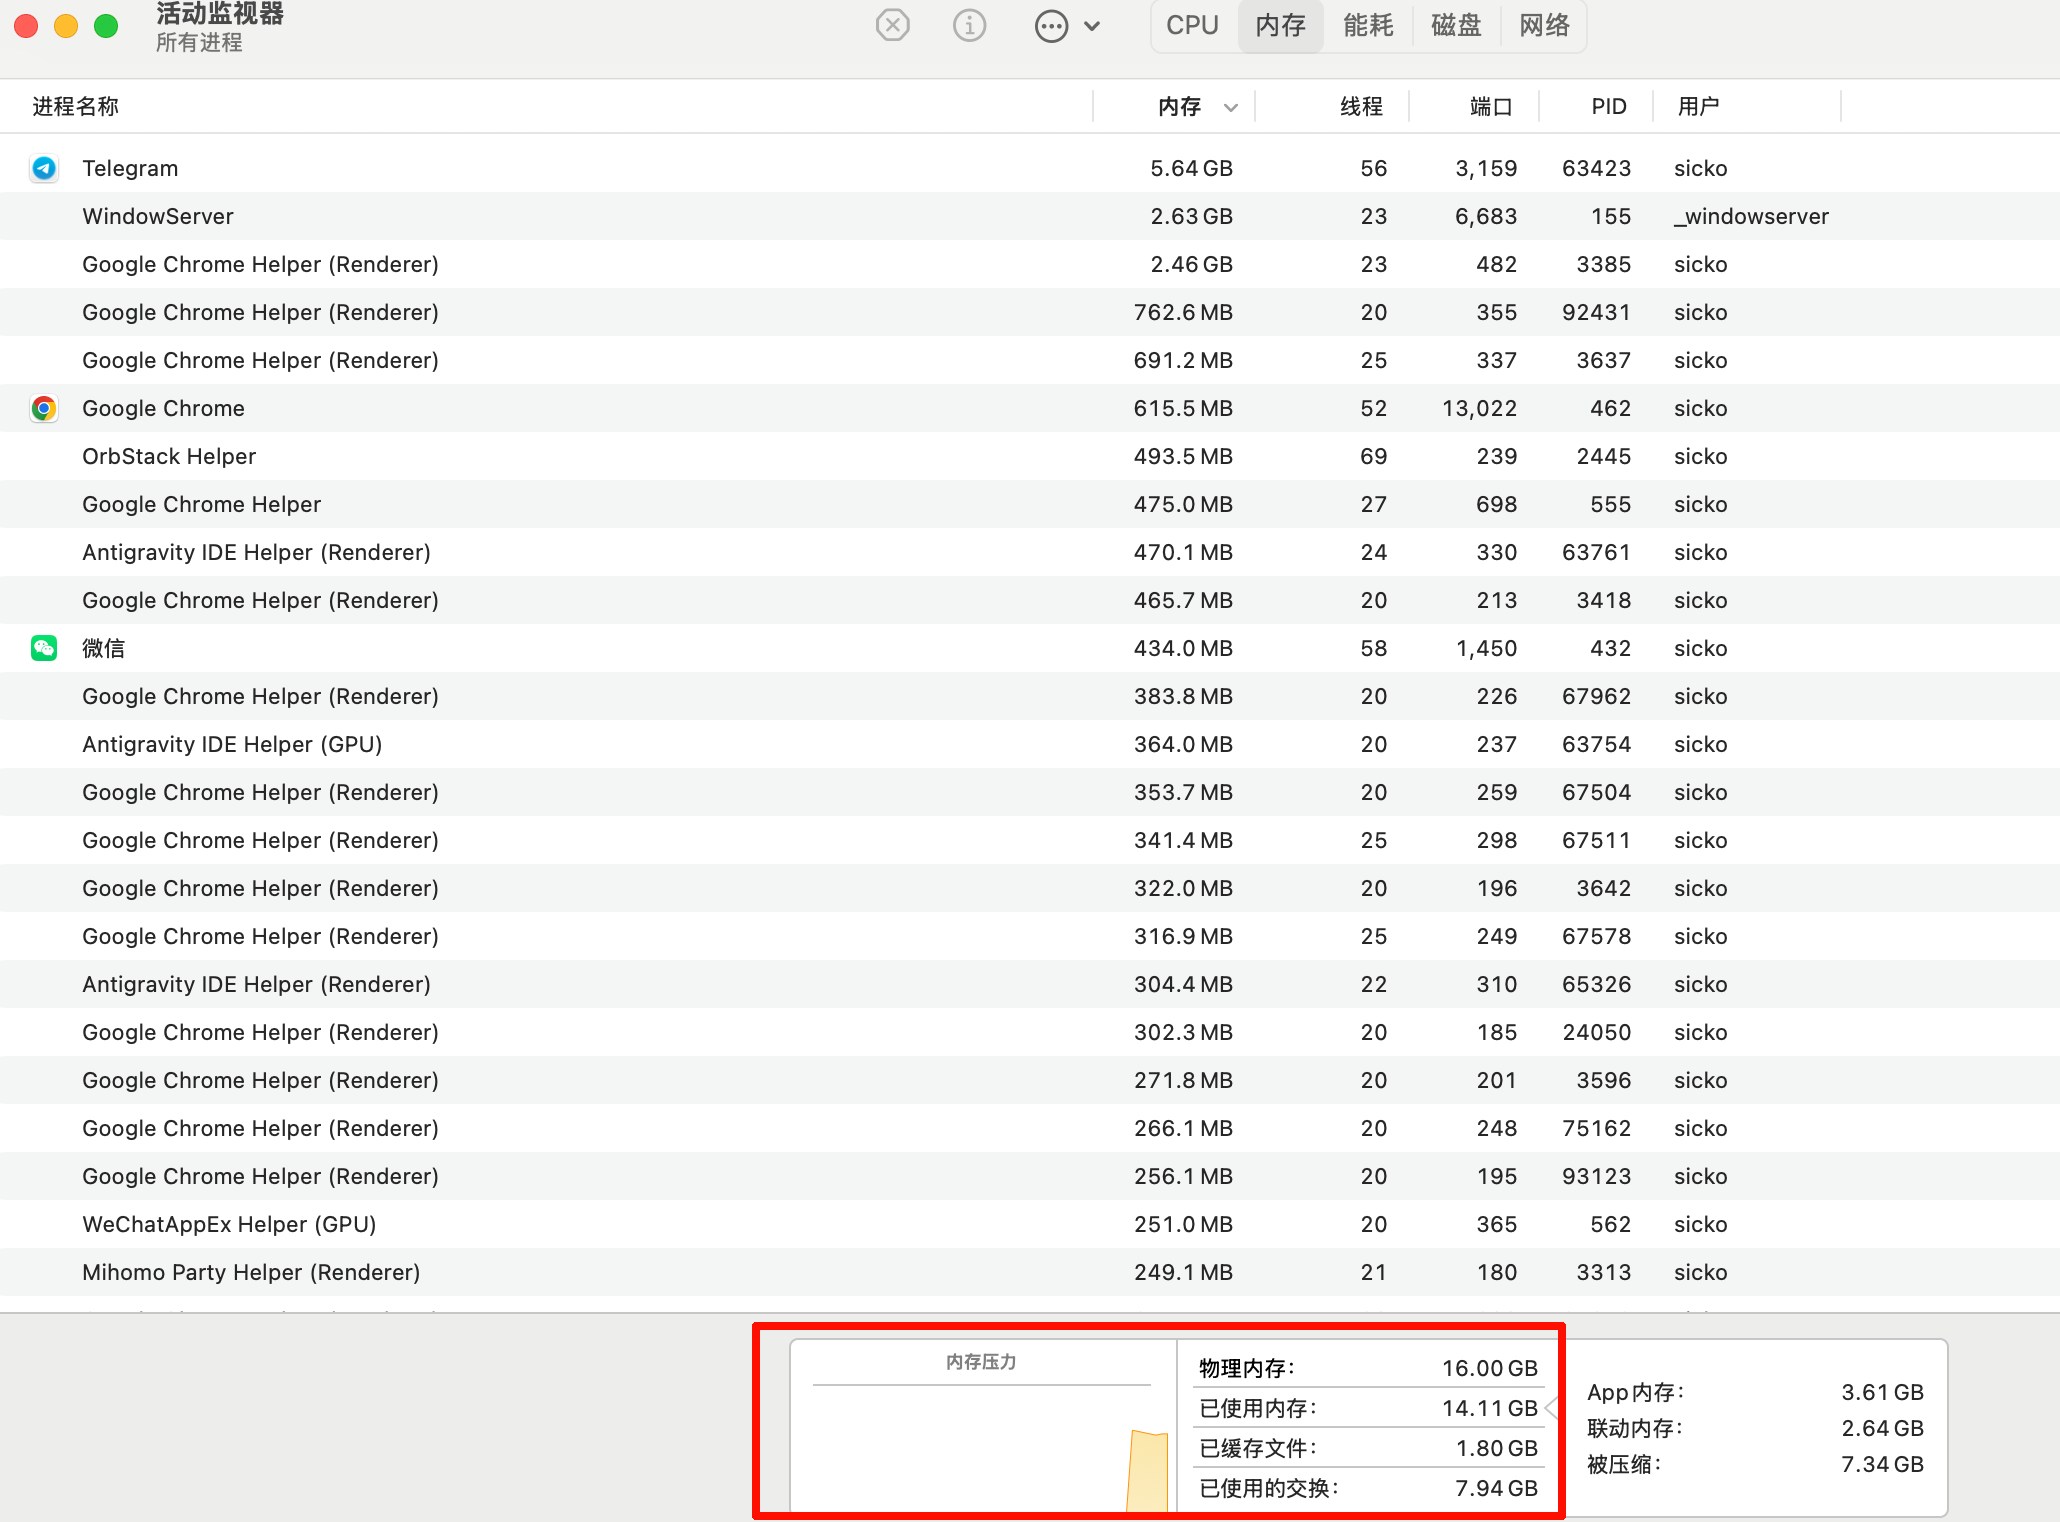2060x1522 pixels.
Task: Switch to the 内存 tab
Action: click(x=1281, y=25)
